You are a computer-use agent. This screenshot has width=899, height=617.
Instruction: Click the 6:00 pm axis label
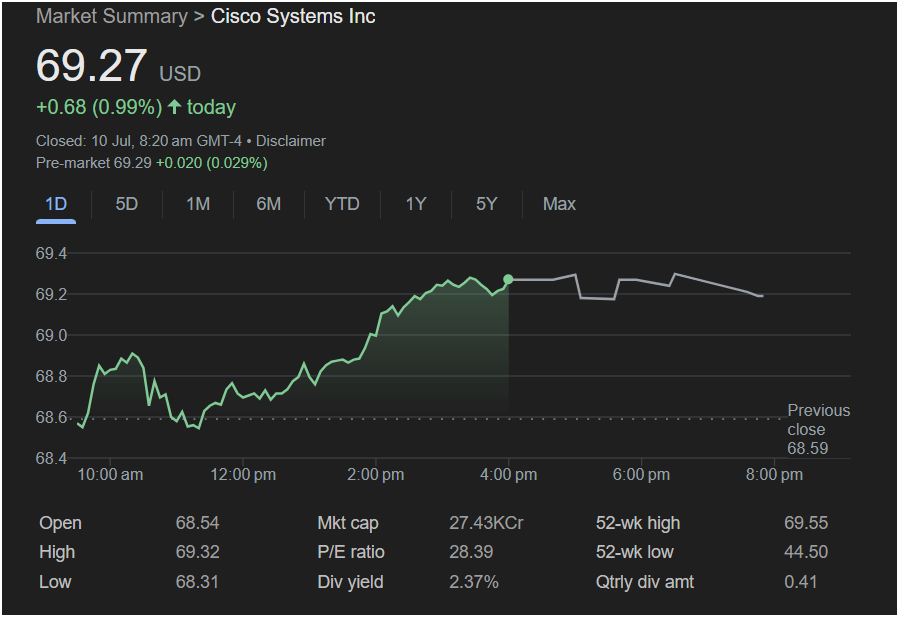[641, 475]
